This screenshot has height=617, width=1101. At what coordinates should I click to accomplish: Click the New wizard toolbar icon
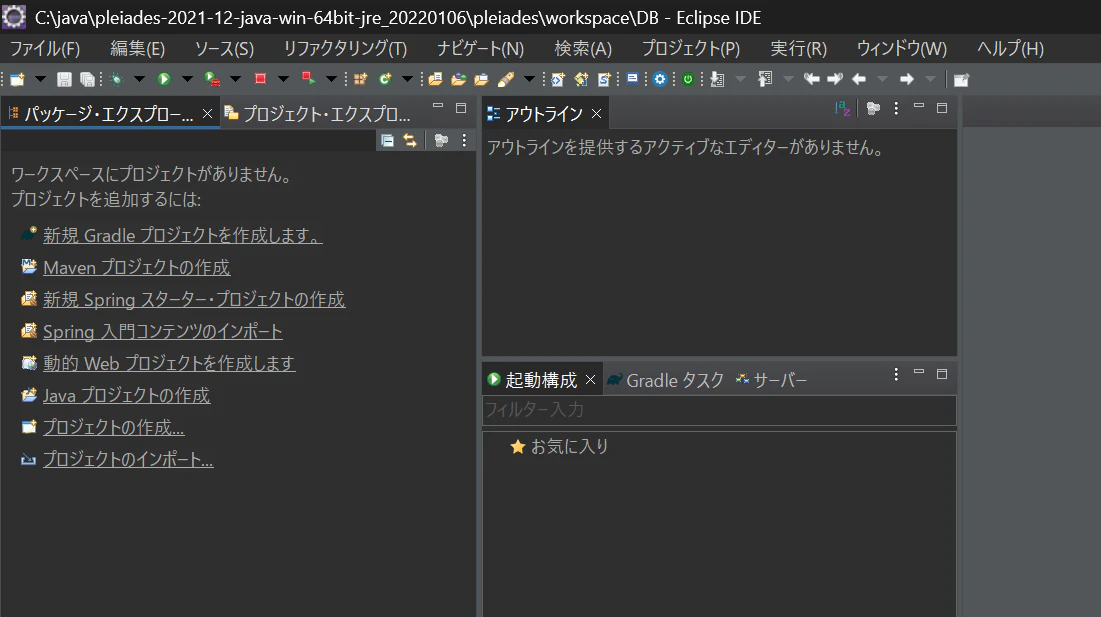[x=18, y=79]
